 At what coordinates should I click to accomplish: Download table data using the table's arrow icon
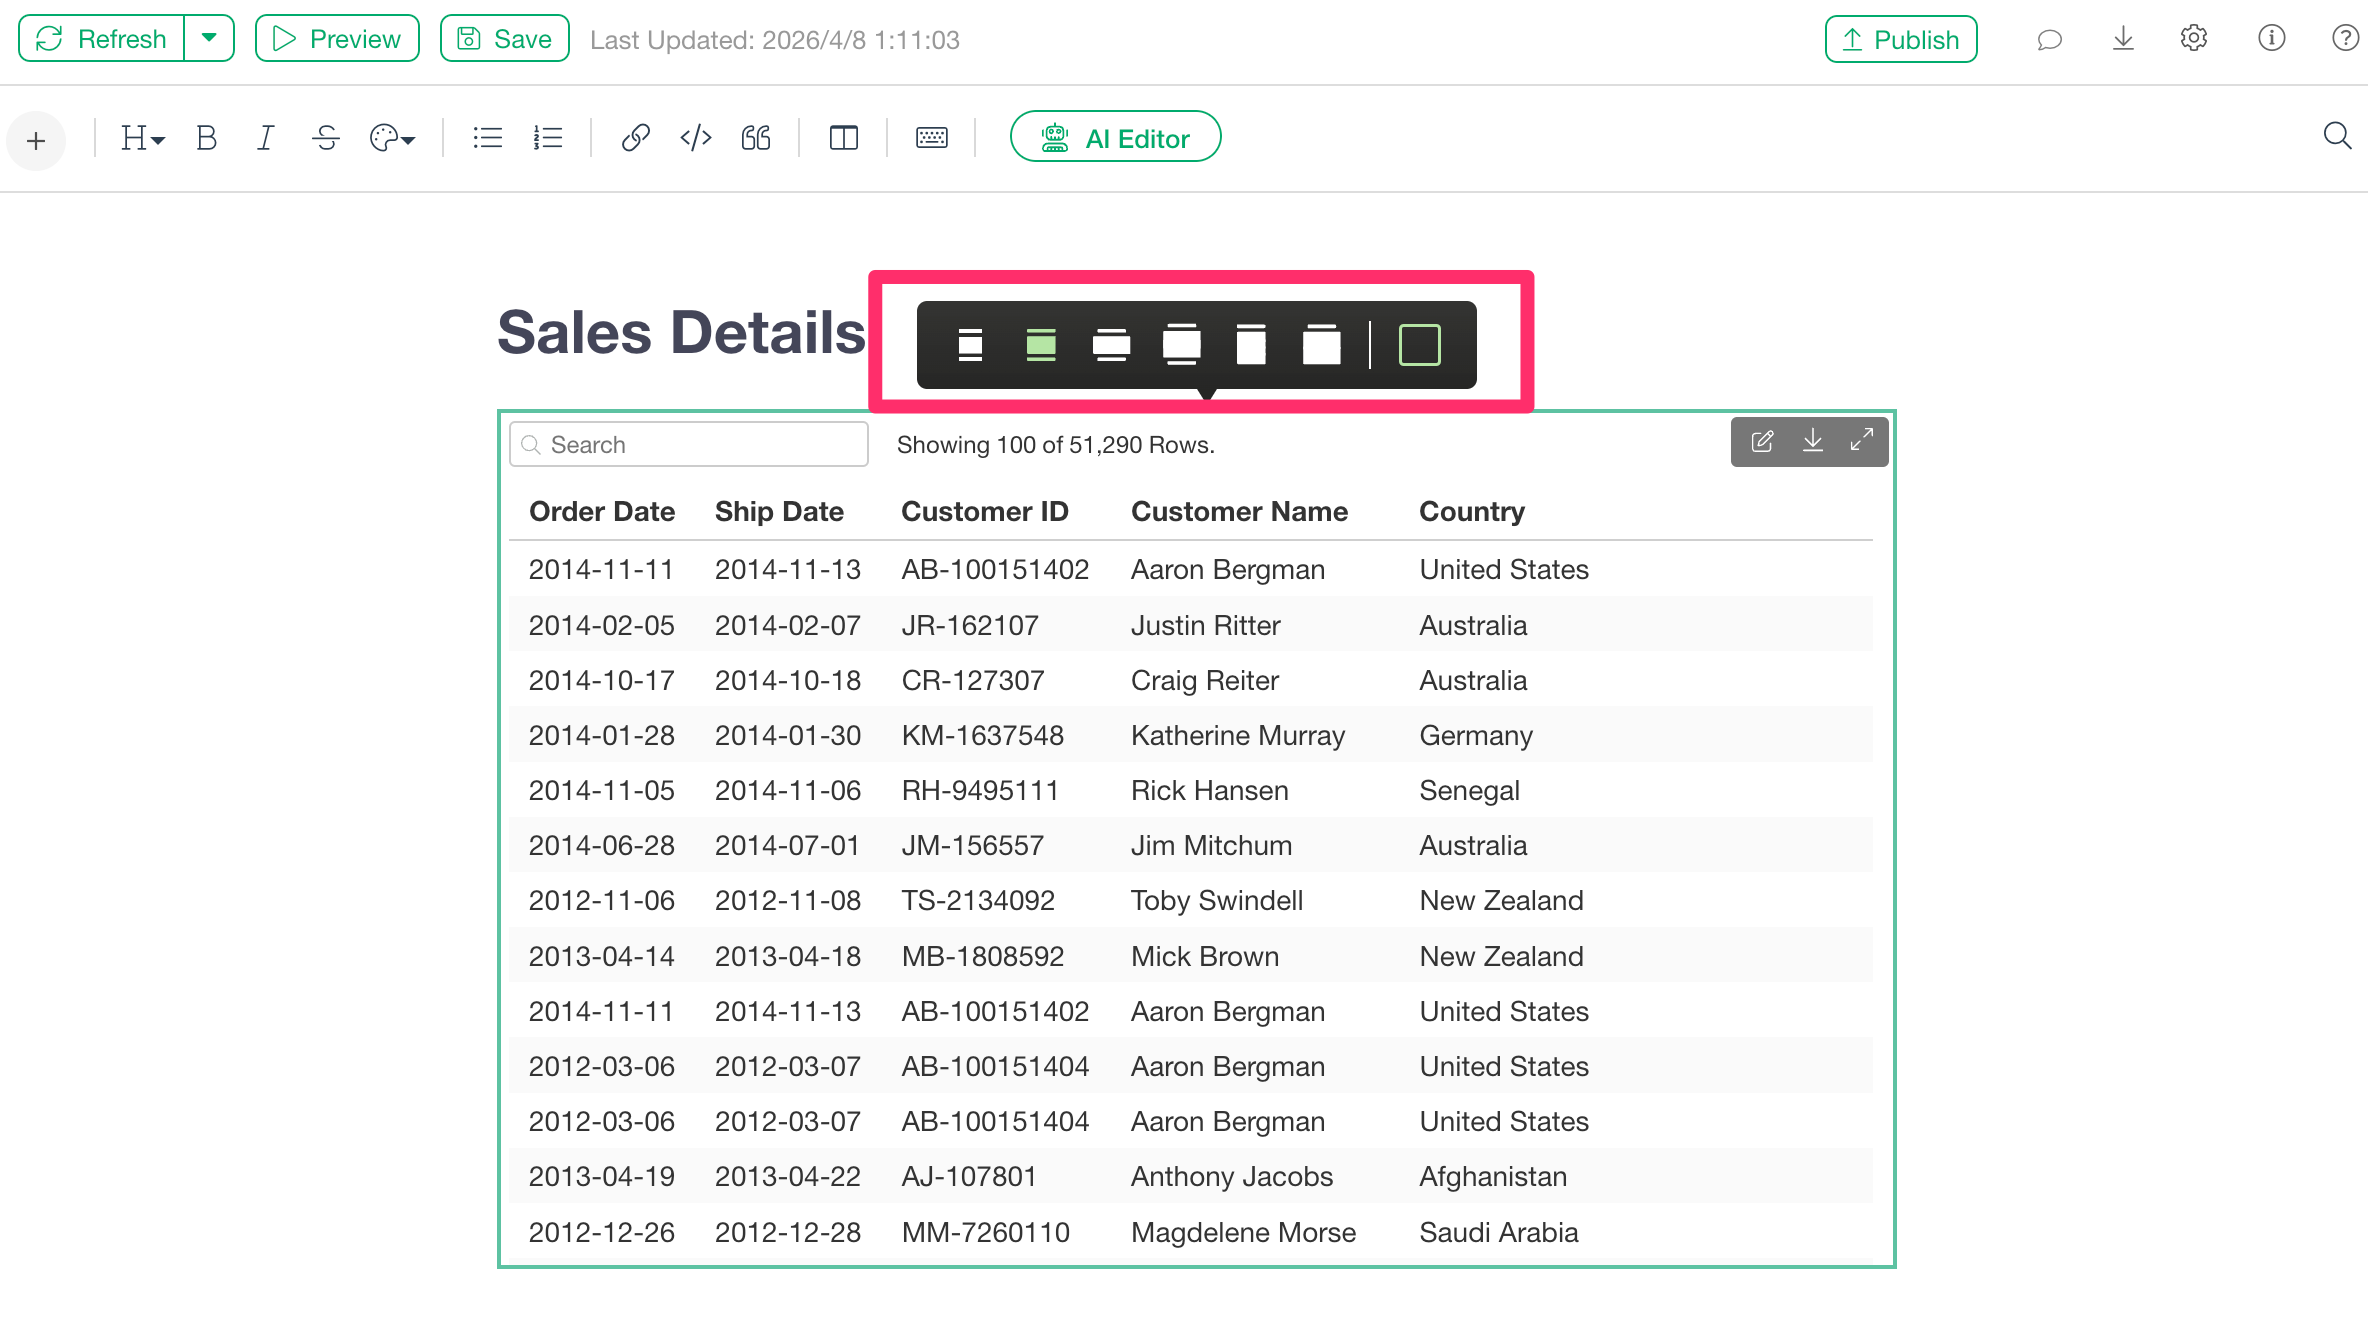pyautogui.click(x=1812, y=442)
